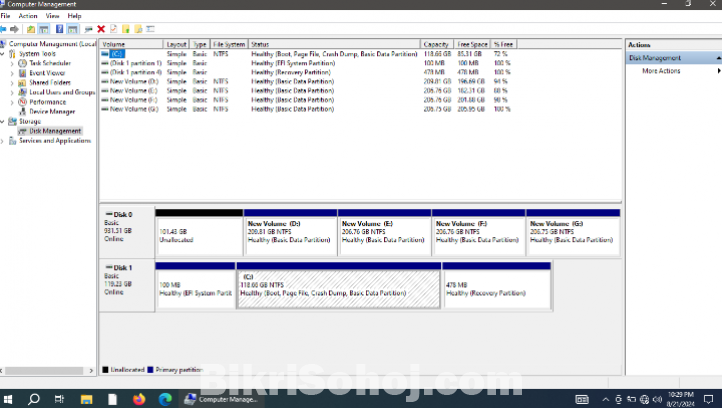Click the drive connection toolbar icon
Image resolution: width=722 pixels, height=408 pixels.
(88, 29)
